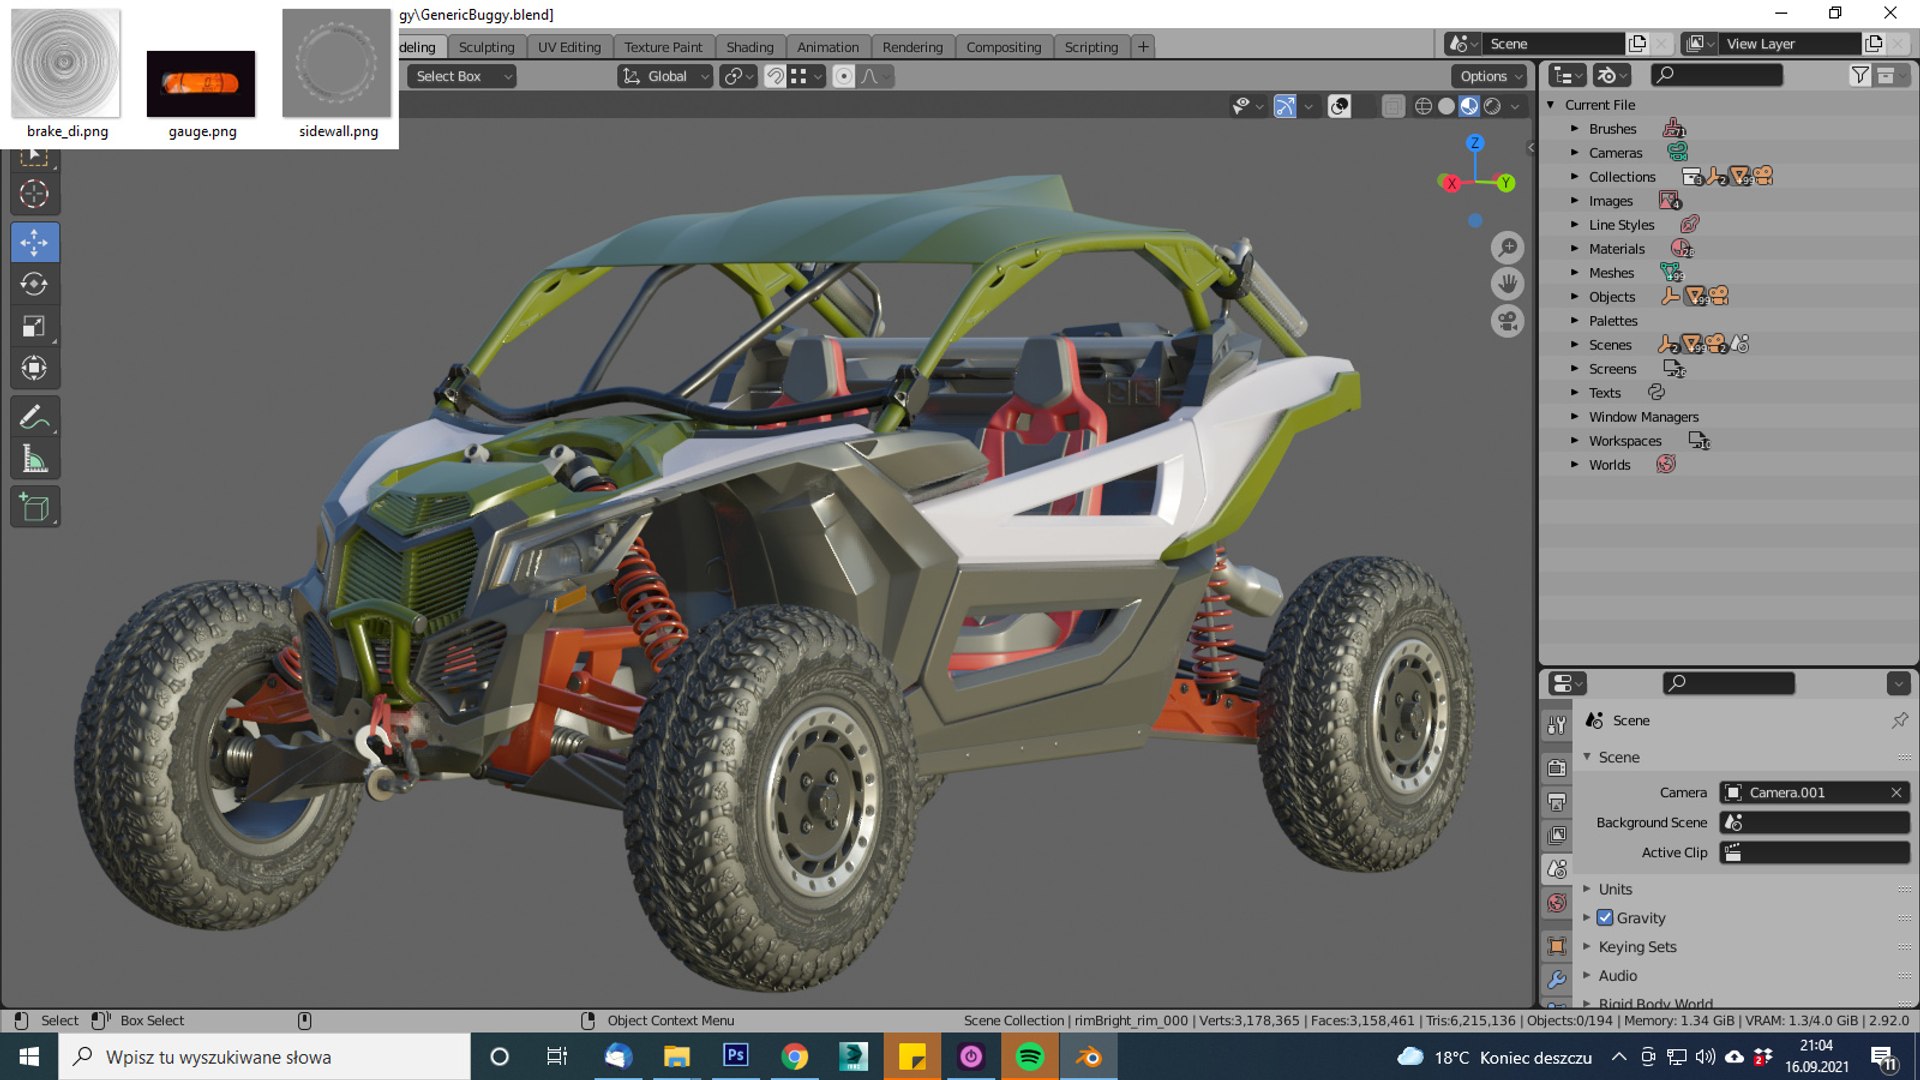Click the new scene copy icon
The height and width of the screenshot is (1080, 1920).
pyautogui.click(x=1637, y=44)
